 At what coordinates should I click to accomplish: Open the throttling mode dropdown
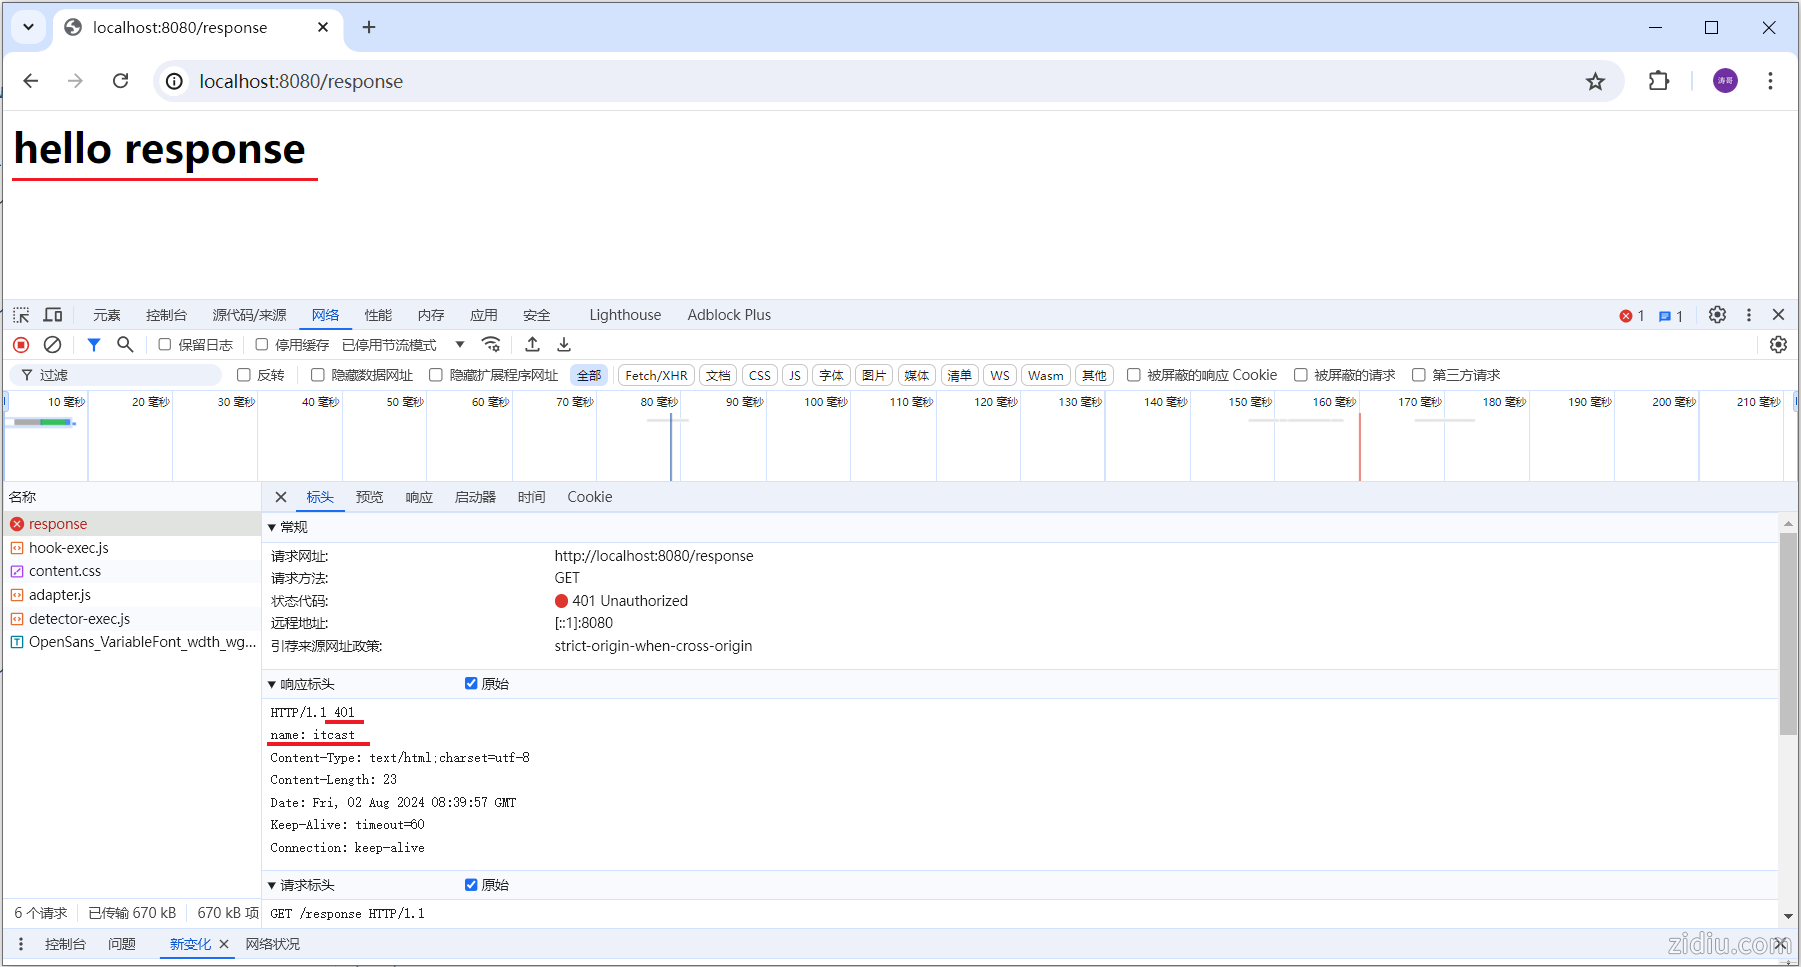click(460, 345)
